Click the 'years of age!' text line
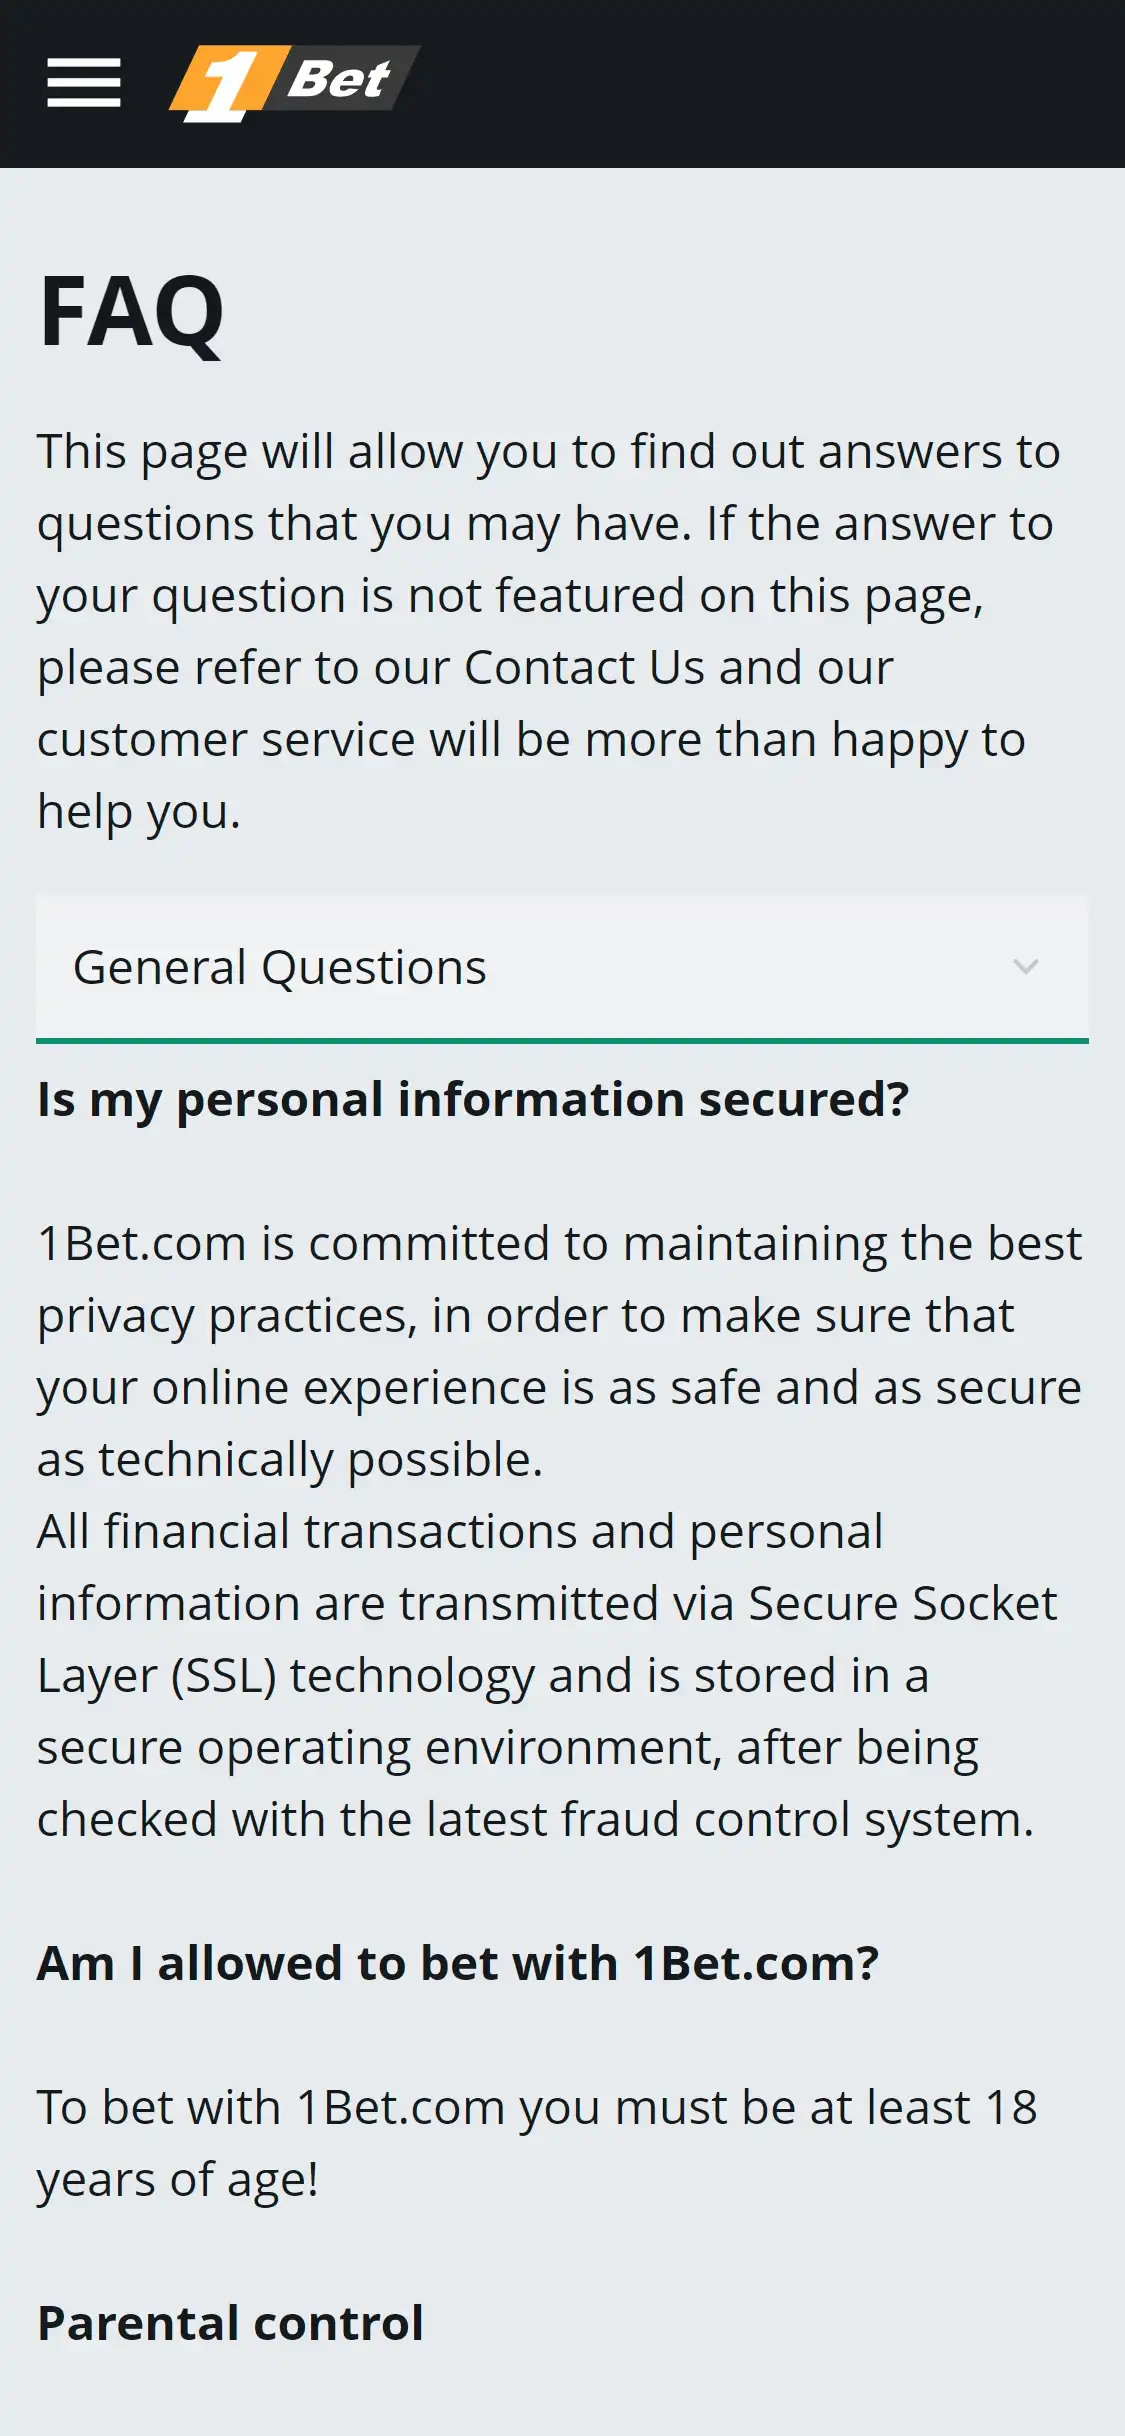 coord(178,2180)
